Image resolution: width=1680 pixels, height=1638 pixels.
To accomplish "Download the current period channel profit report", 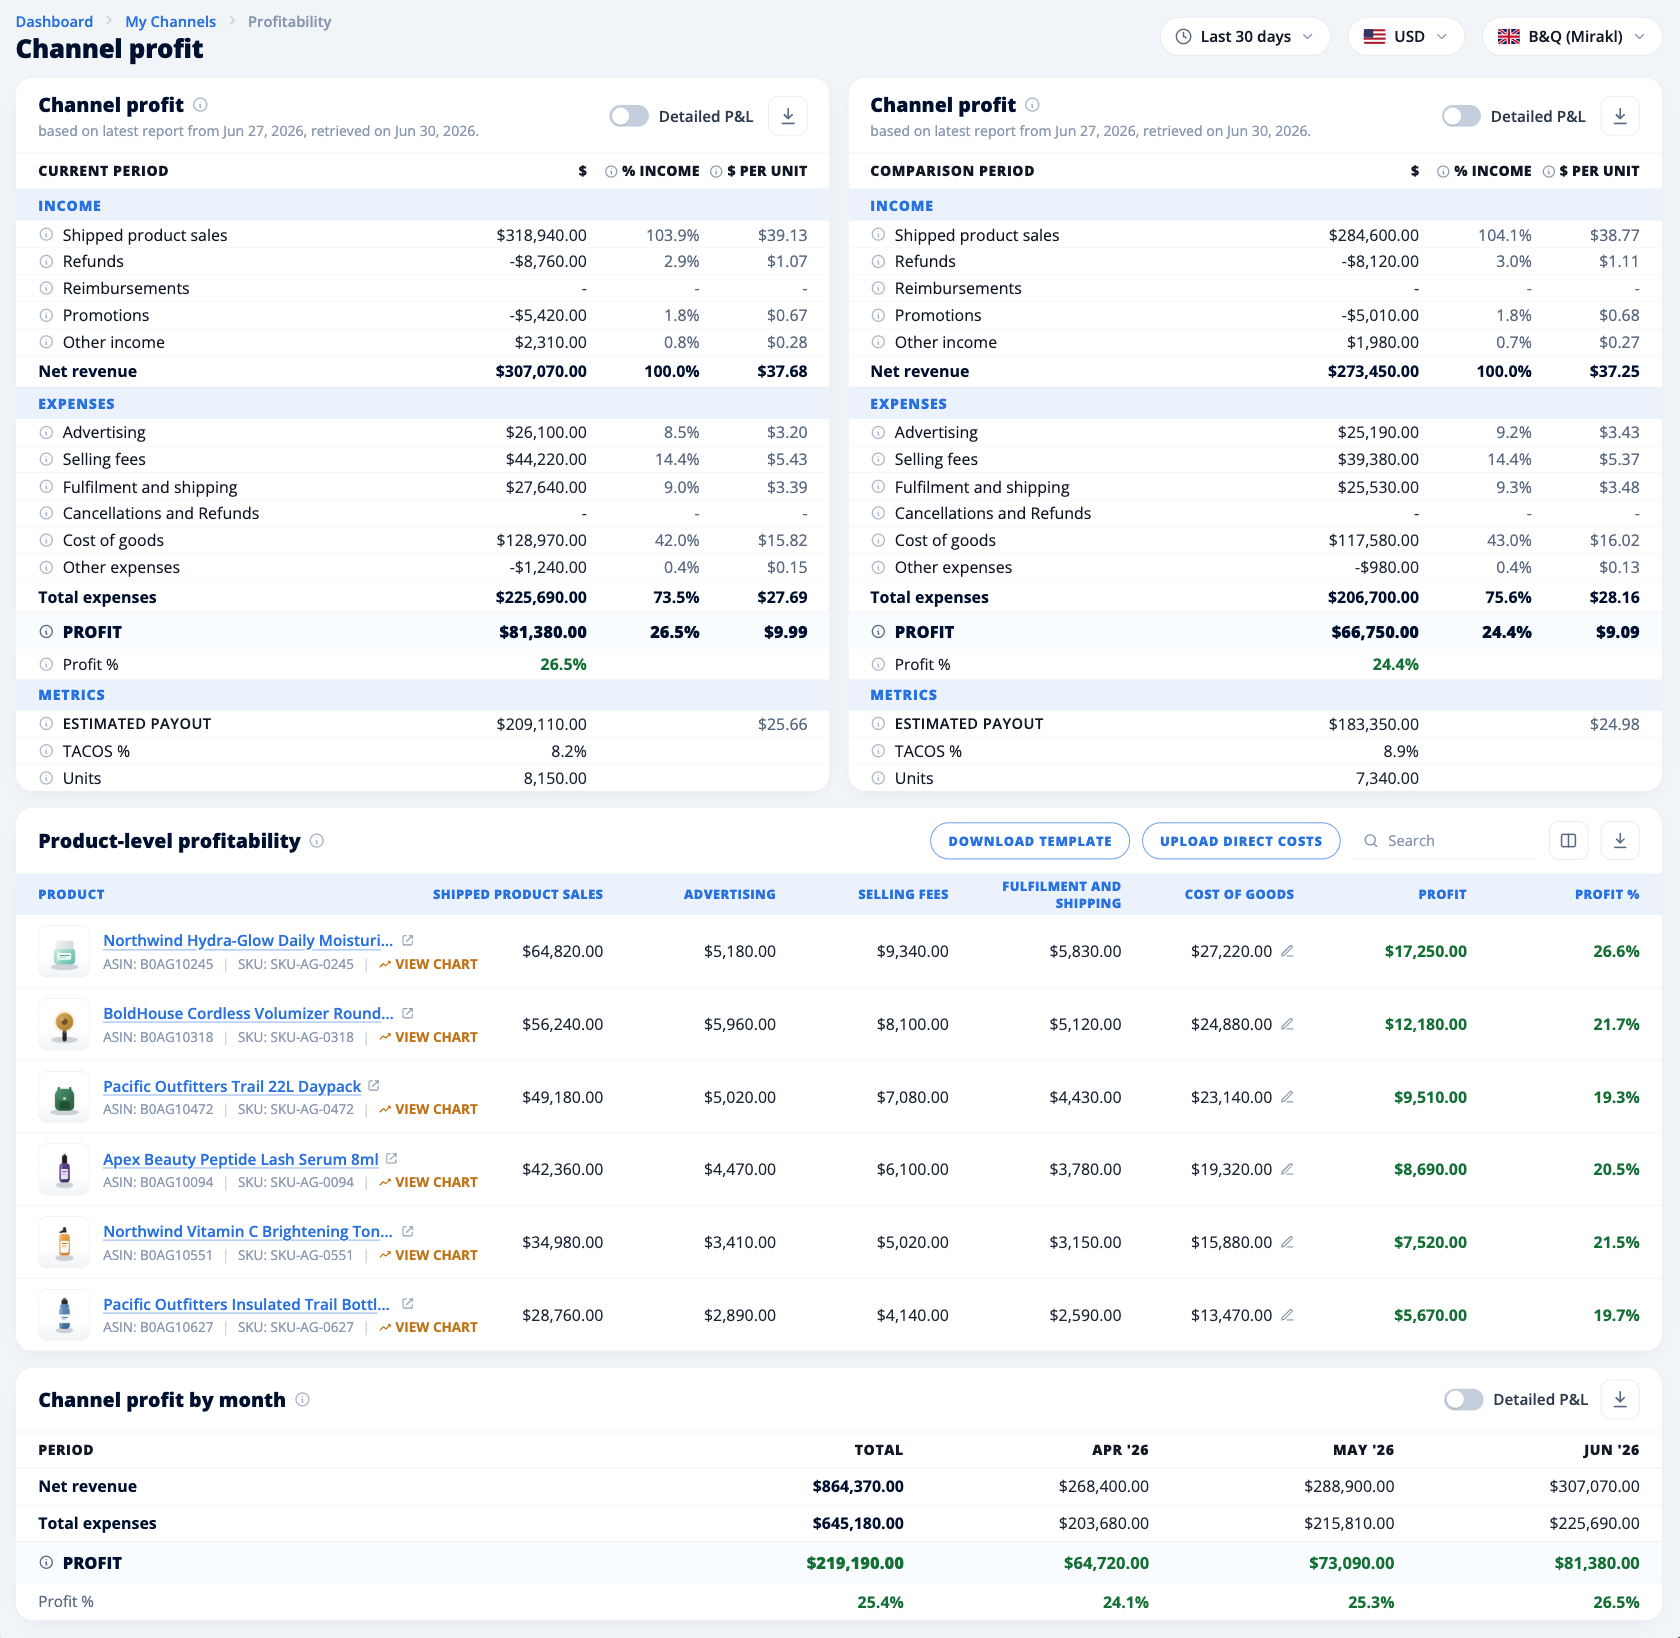I will pyautogui.click(x=788, y=116).
